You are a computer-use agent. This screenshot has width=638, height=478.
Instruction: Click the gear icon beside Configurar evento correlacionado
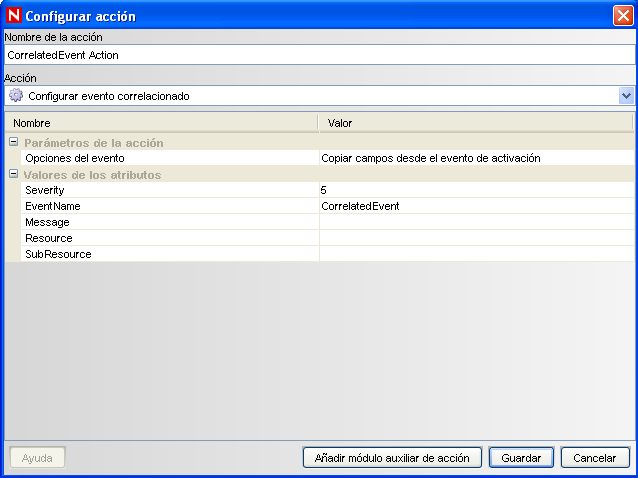16,95
